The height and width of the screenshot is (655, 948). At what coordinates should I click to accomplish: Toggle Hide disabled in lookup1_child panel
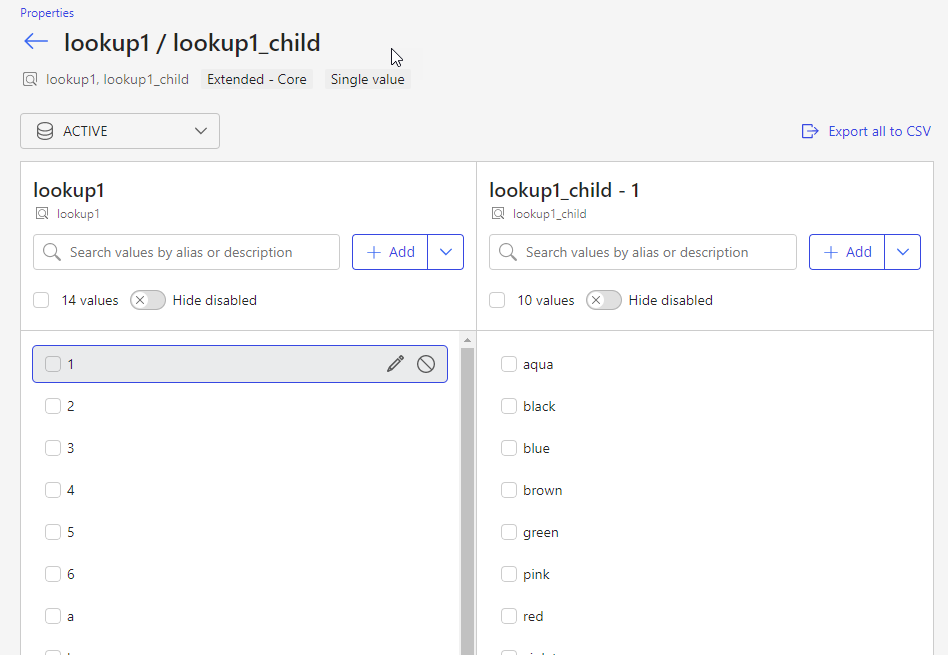604,300
